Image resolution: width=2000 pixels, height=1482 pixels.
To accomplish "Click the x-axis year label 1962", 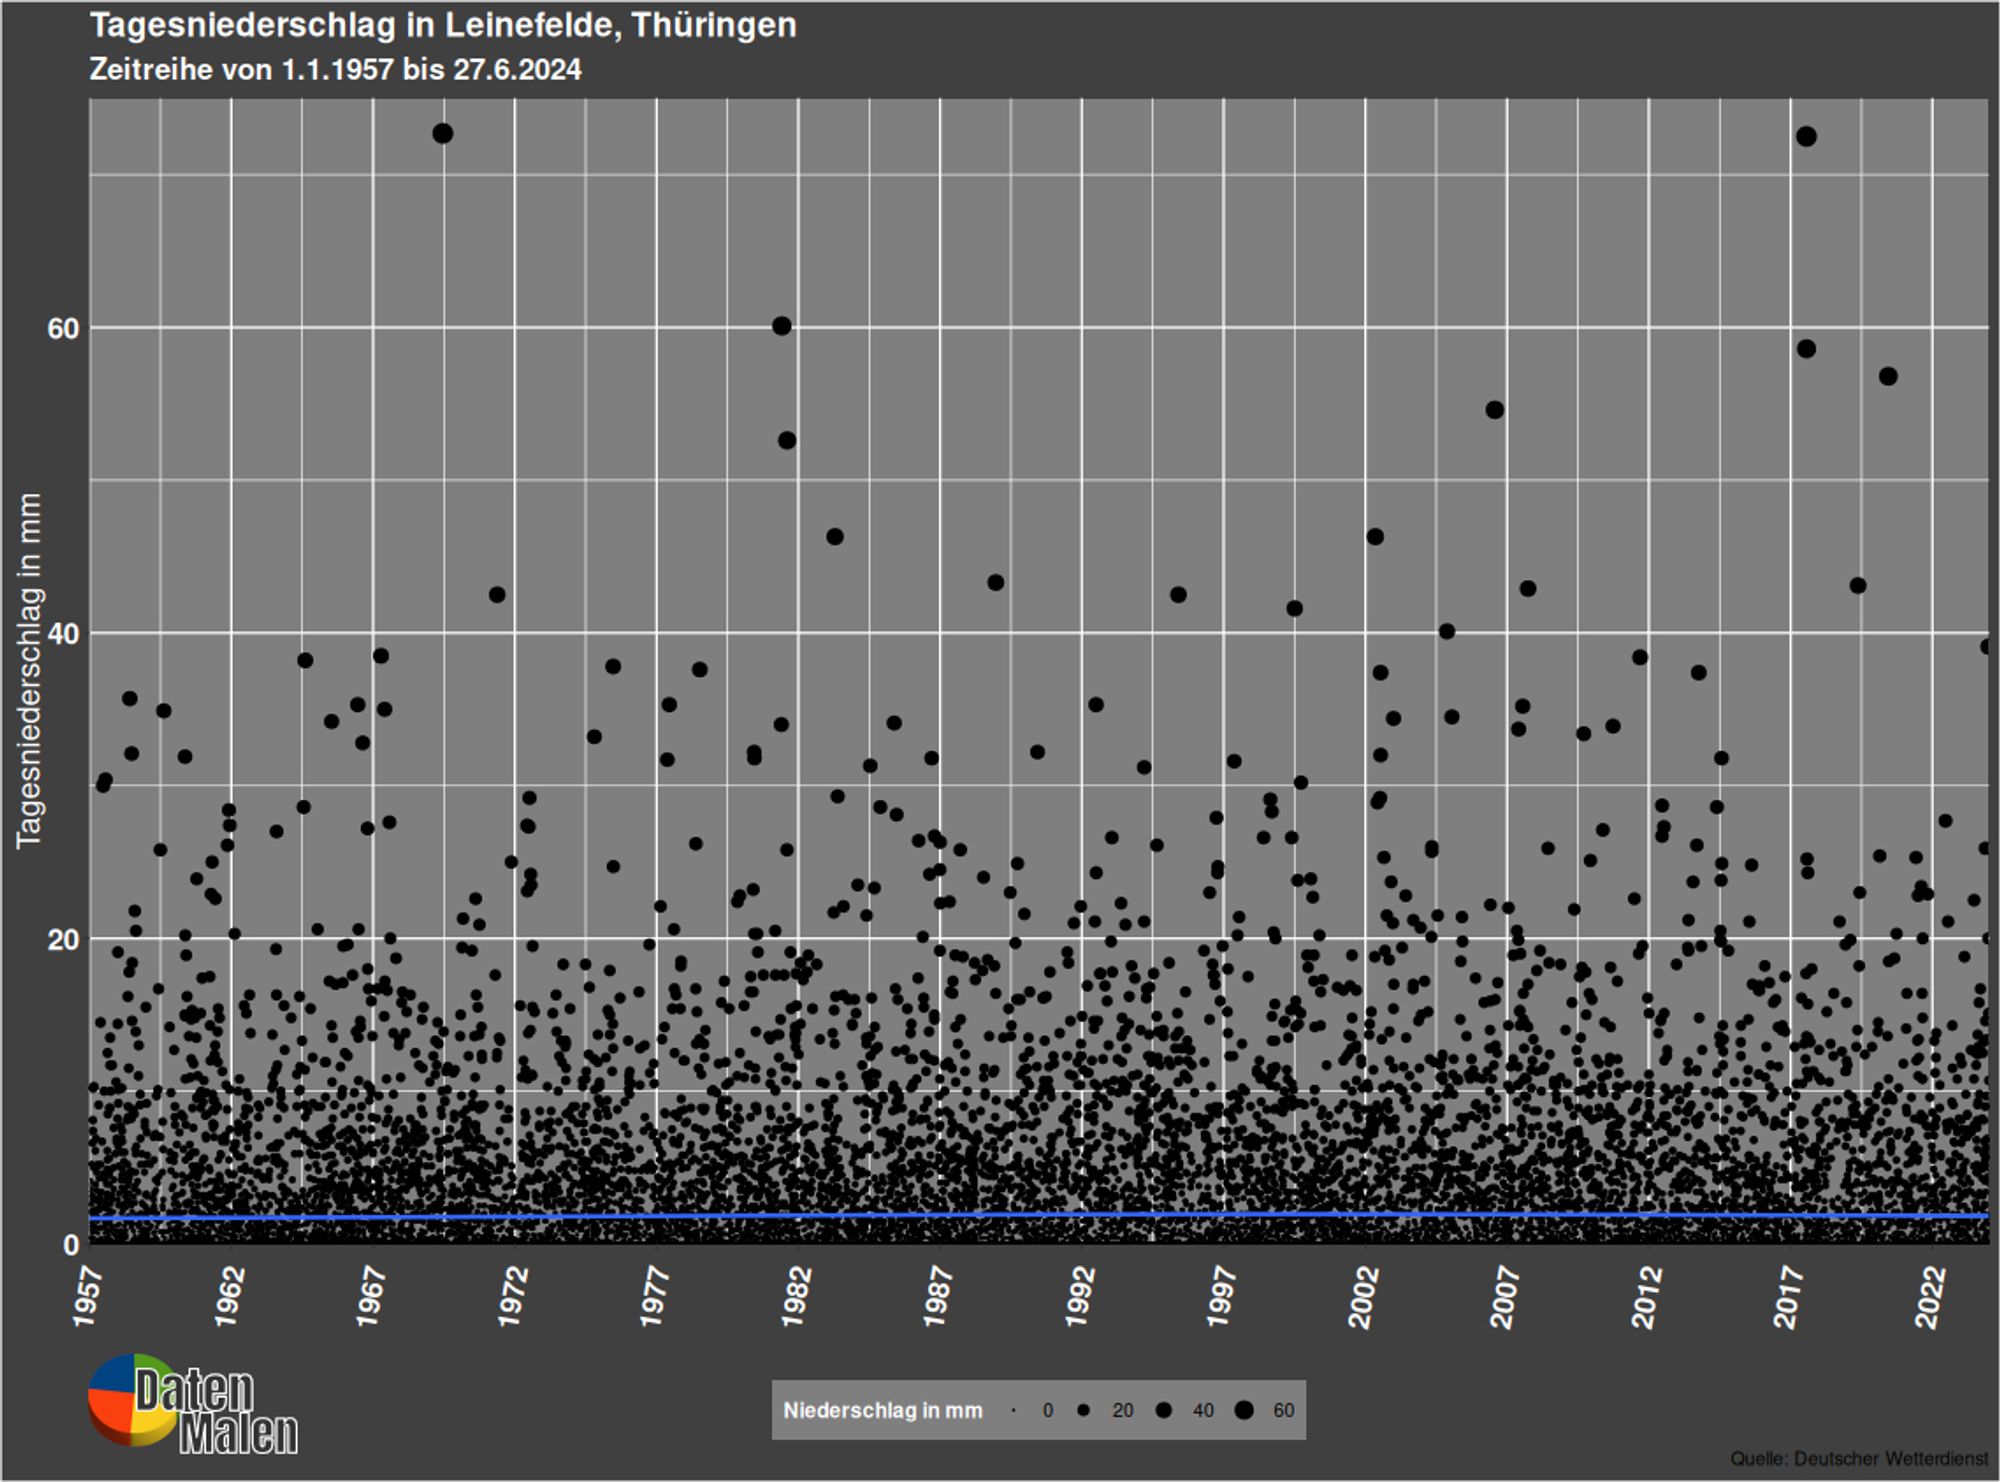I will (x=230, y=1296).
